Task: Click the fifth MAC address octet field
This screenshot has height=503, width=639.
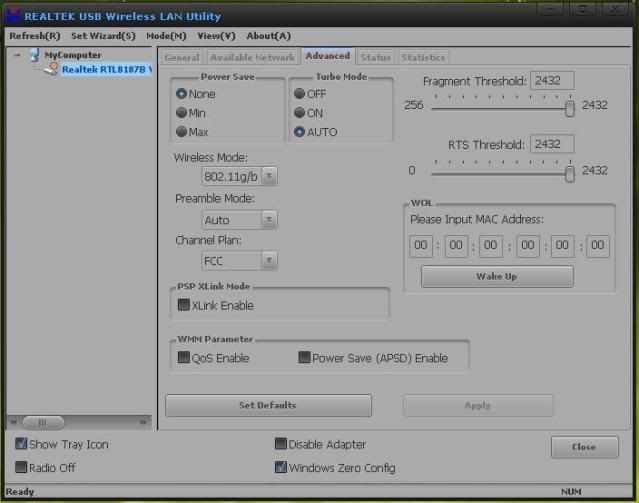Action: [562, 246]
